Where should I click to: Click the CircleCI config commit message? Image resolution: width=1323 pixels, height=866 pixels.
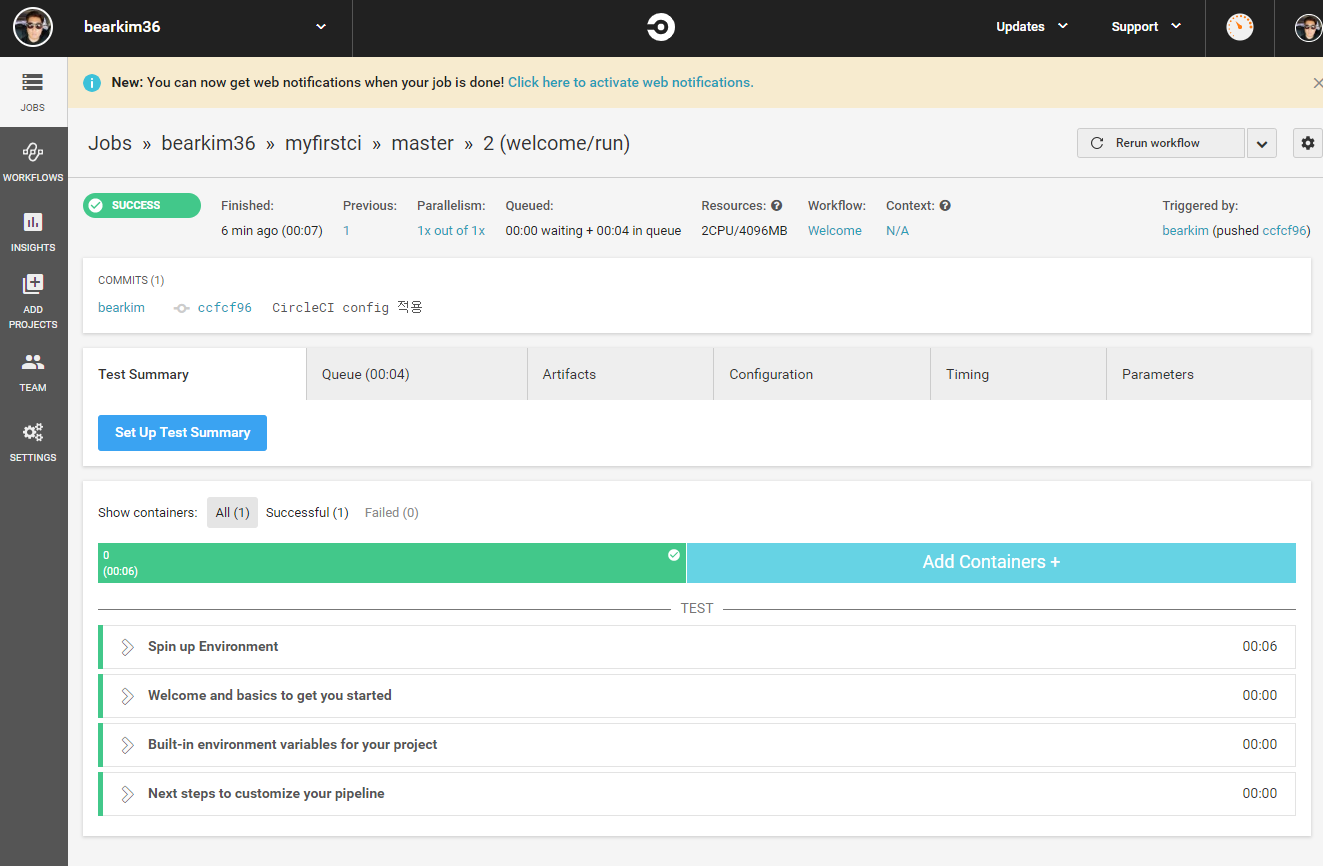point(347,308)
